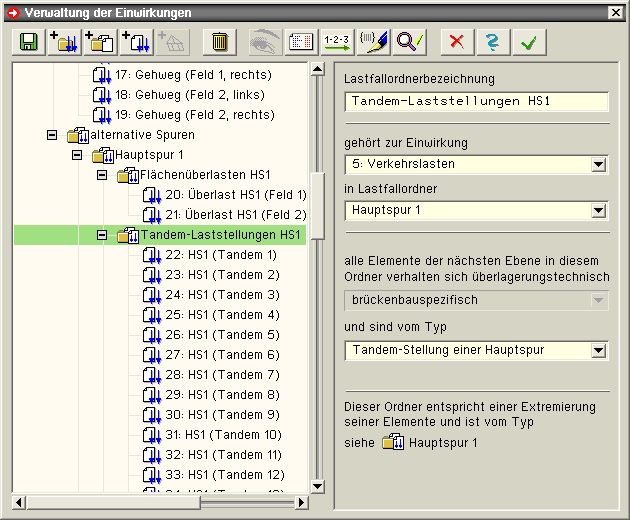Click the 1-2-3 renumbering toolbar icon
Viewport: 630px width, 520px height.
click(336, 42)
